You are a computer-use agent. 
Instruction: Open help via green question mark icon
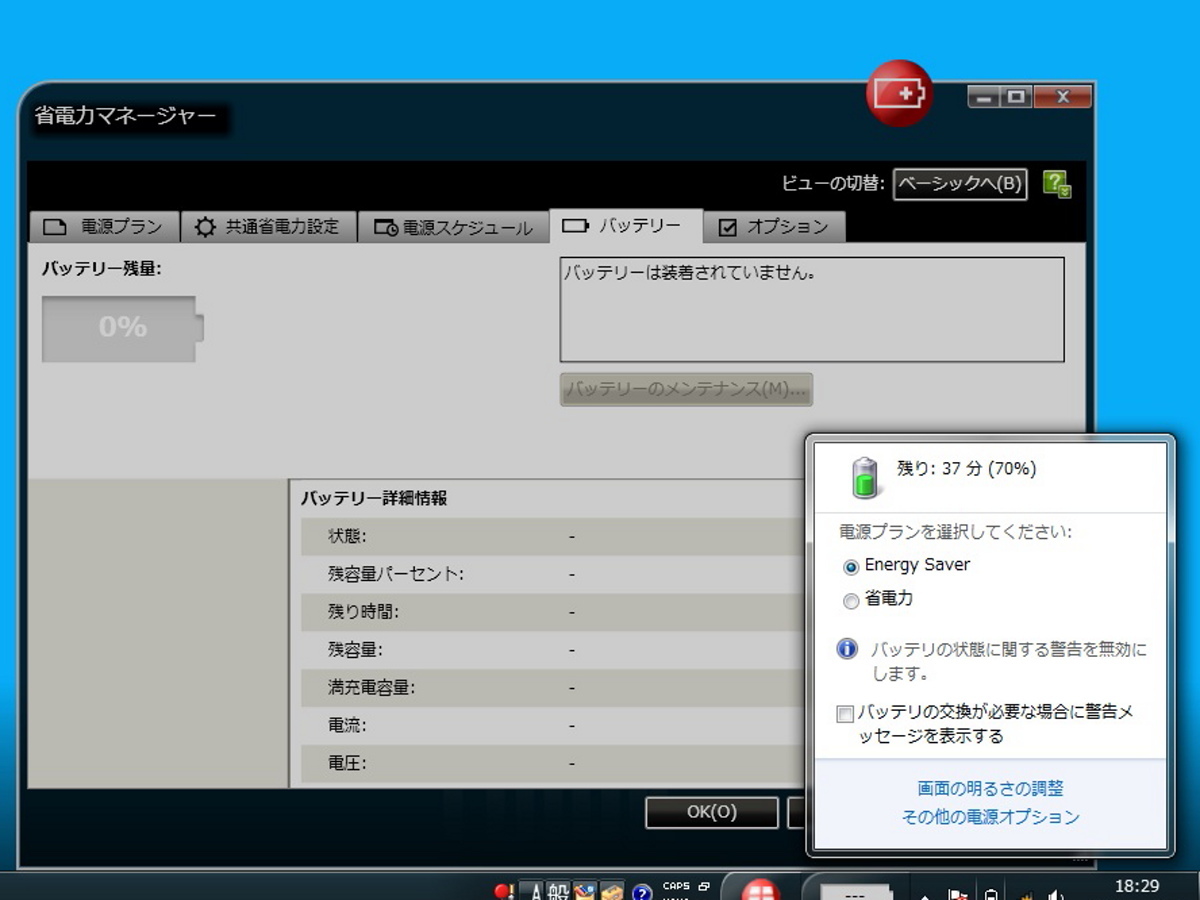(x=1057, y=184)
